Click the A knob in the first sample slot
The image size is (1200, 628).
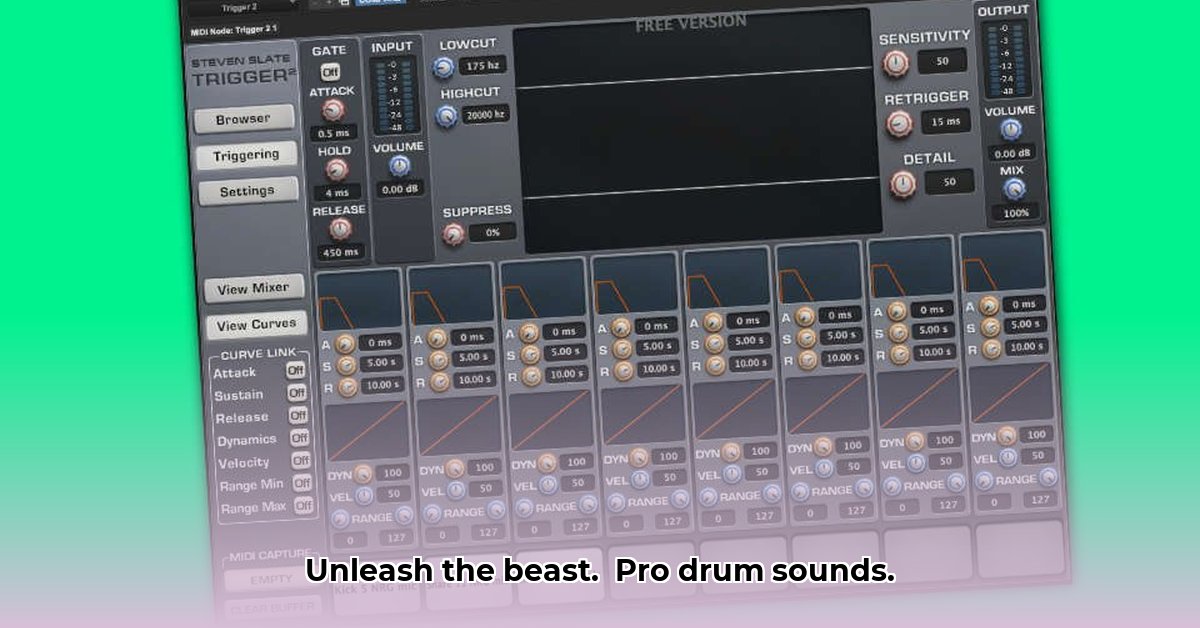click(x=345, y=343)
